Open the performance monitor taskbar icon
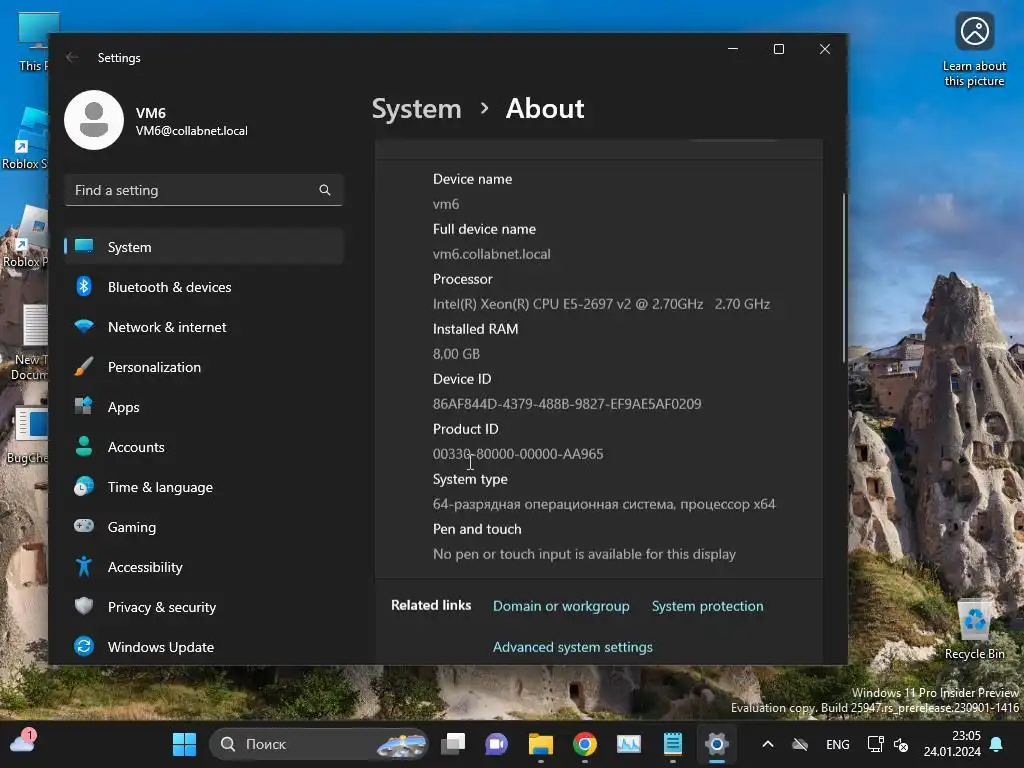 click(x=628, y=744)
